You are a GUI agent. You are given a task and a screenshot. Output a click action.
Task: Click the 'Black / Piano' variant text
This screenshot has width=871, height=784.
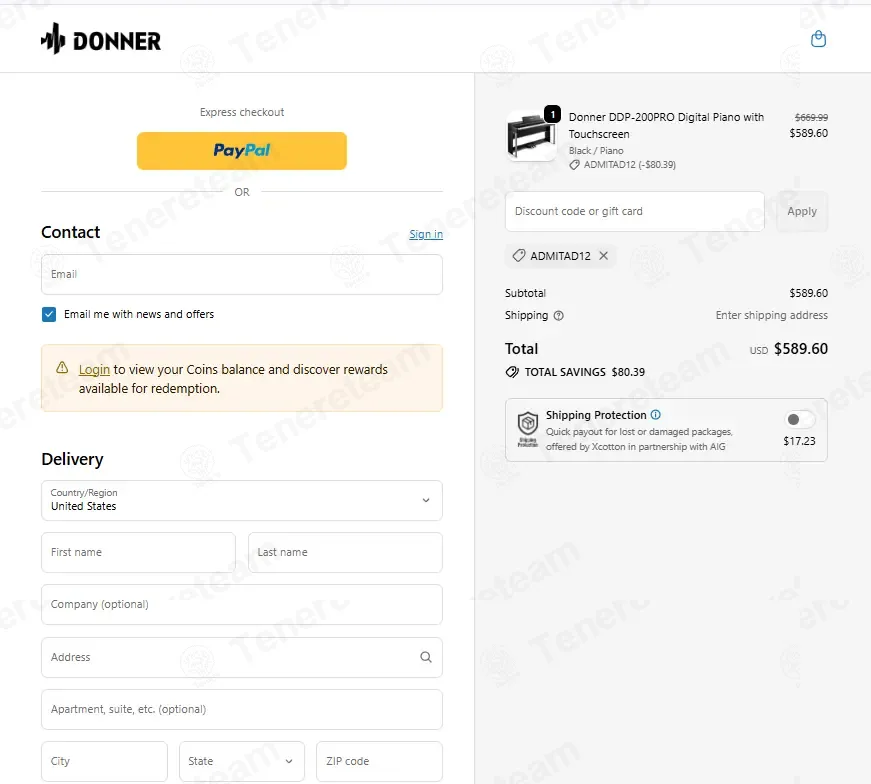(x=596, y=151)
